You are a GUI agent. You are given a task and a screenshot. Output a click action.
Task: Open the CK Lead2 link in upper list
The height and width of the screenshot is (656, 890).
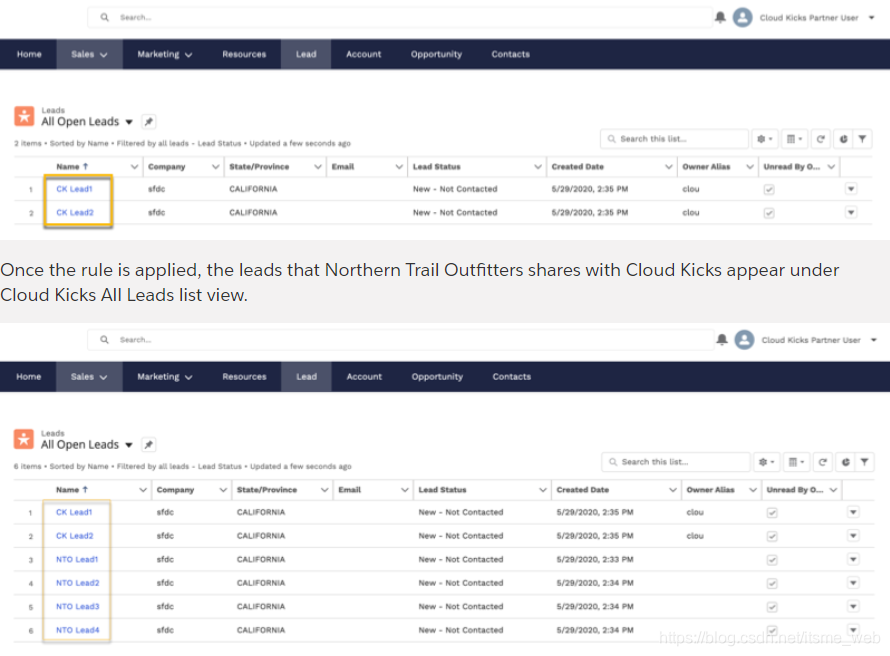[75, 213]
